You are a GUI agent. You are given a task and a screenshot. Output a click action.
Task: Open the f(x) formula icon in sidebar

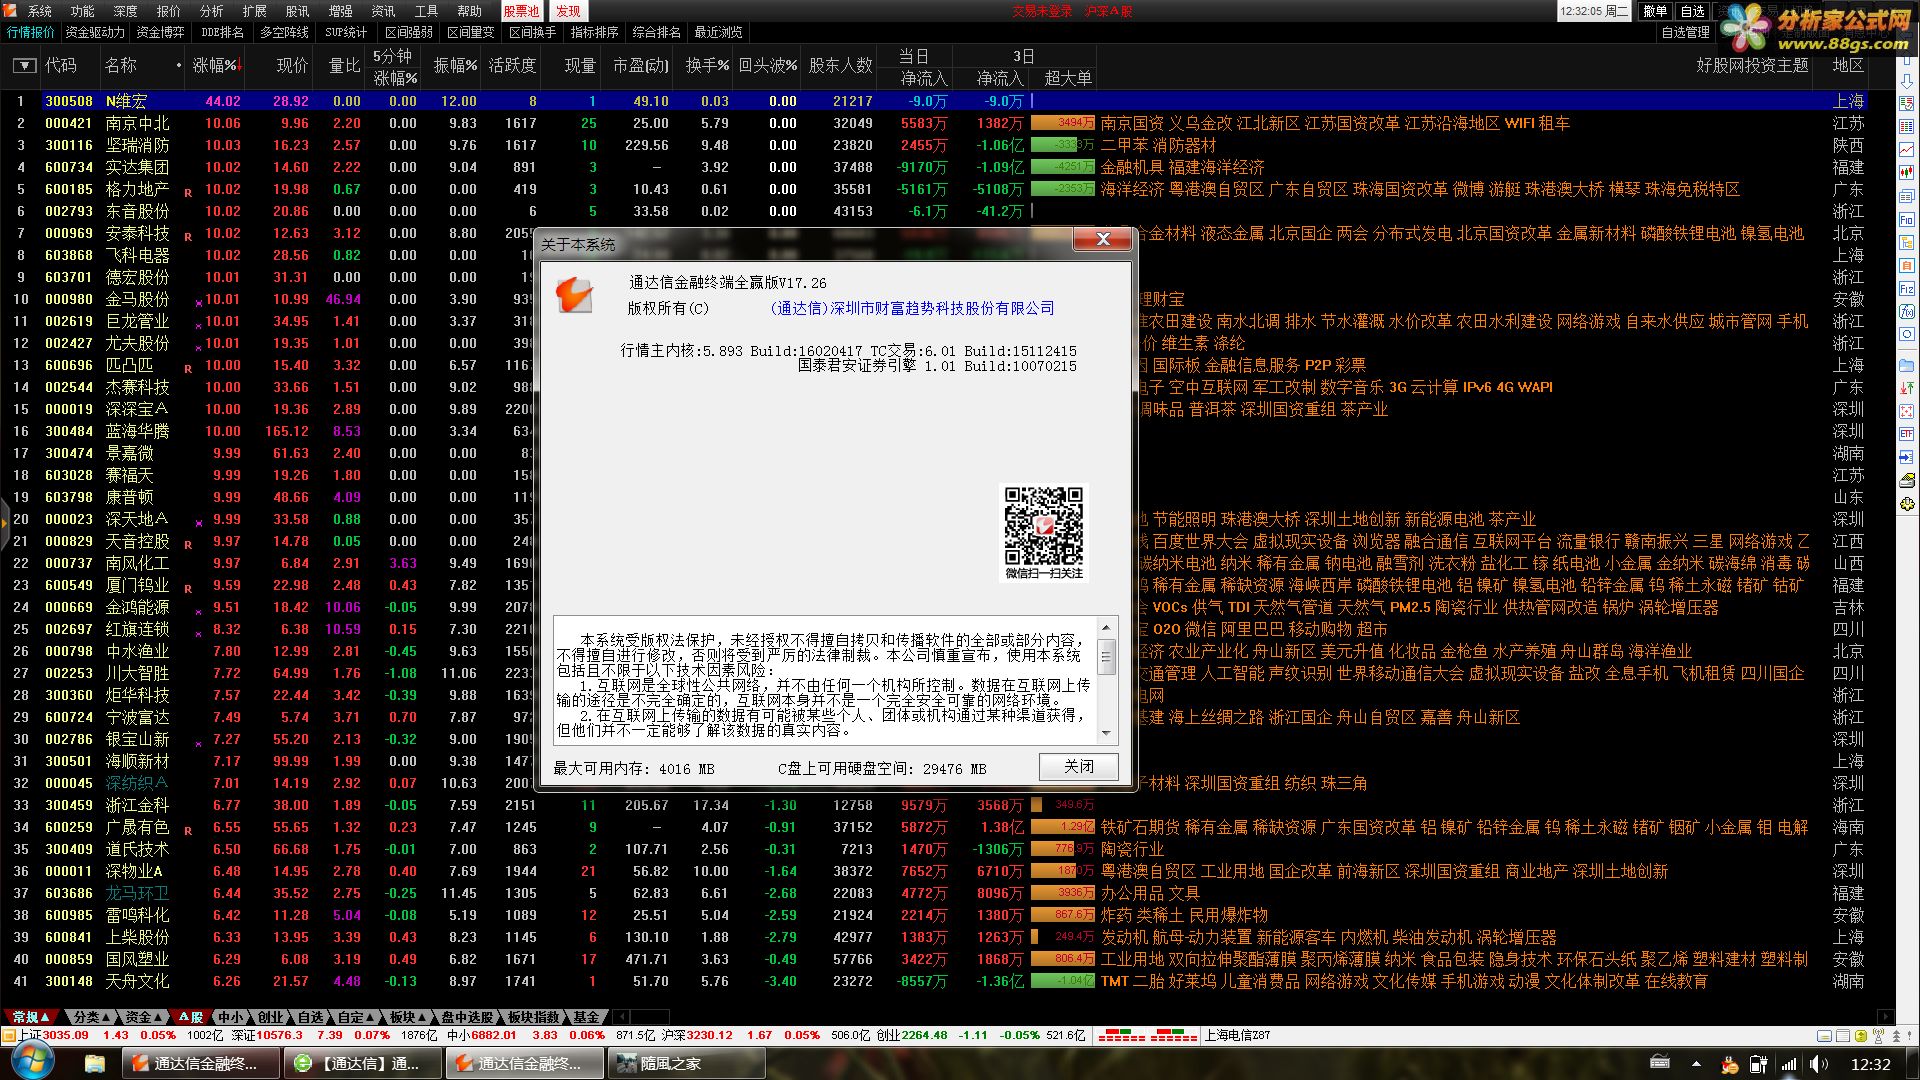[1907, 311]
